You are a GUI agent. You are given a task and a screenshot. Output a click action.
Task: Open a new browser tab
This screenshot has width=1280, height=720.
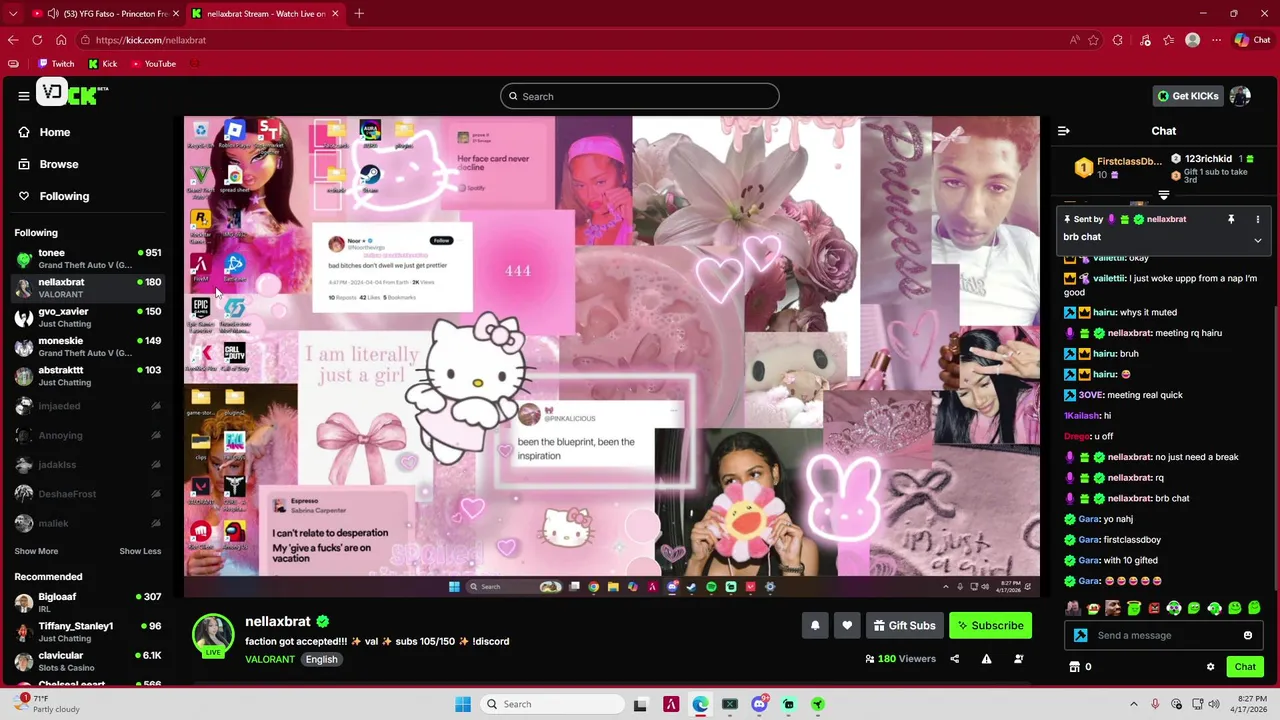pos(359,14)
